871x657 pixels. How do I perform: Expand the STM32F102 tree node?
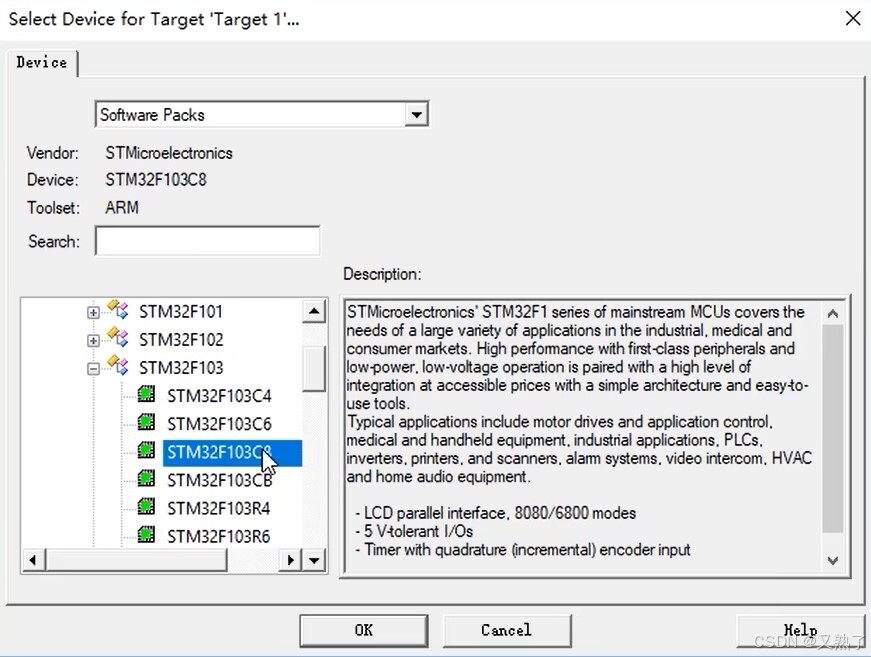[93, 340]
